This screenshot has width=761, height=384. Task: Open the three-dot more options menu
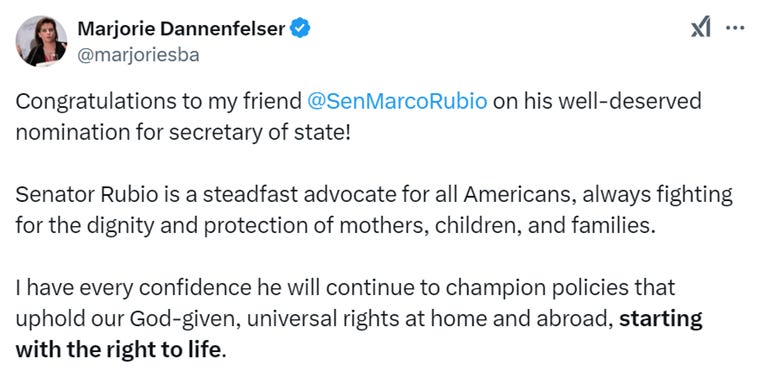click(x=735, y=28)
